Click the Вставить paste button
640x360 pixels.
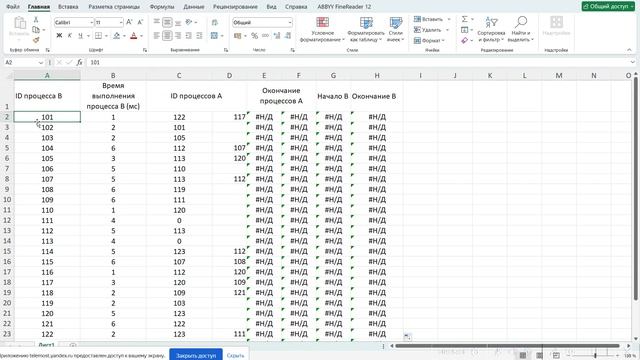pyautogui.click(x=19, y=29)
